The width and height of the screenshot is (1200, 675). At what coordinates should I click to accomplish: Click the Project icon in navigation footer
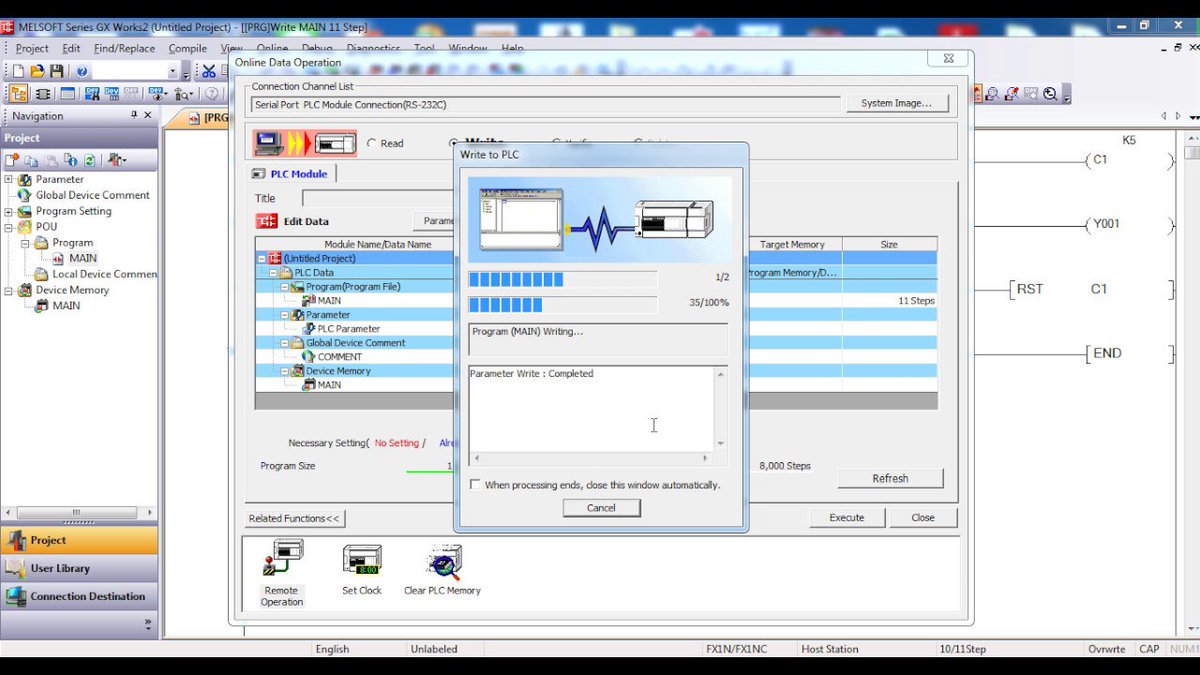[15, 540]
